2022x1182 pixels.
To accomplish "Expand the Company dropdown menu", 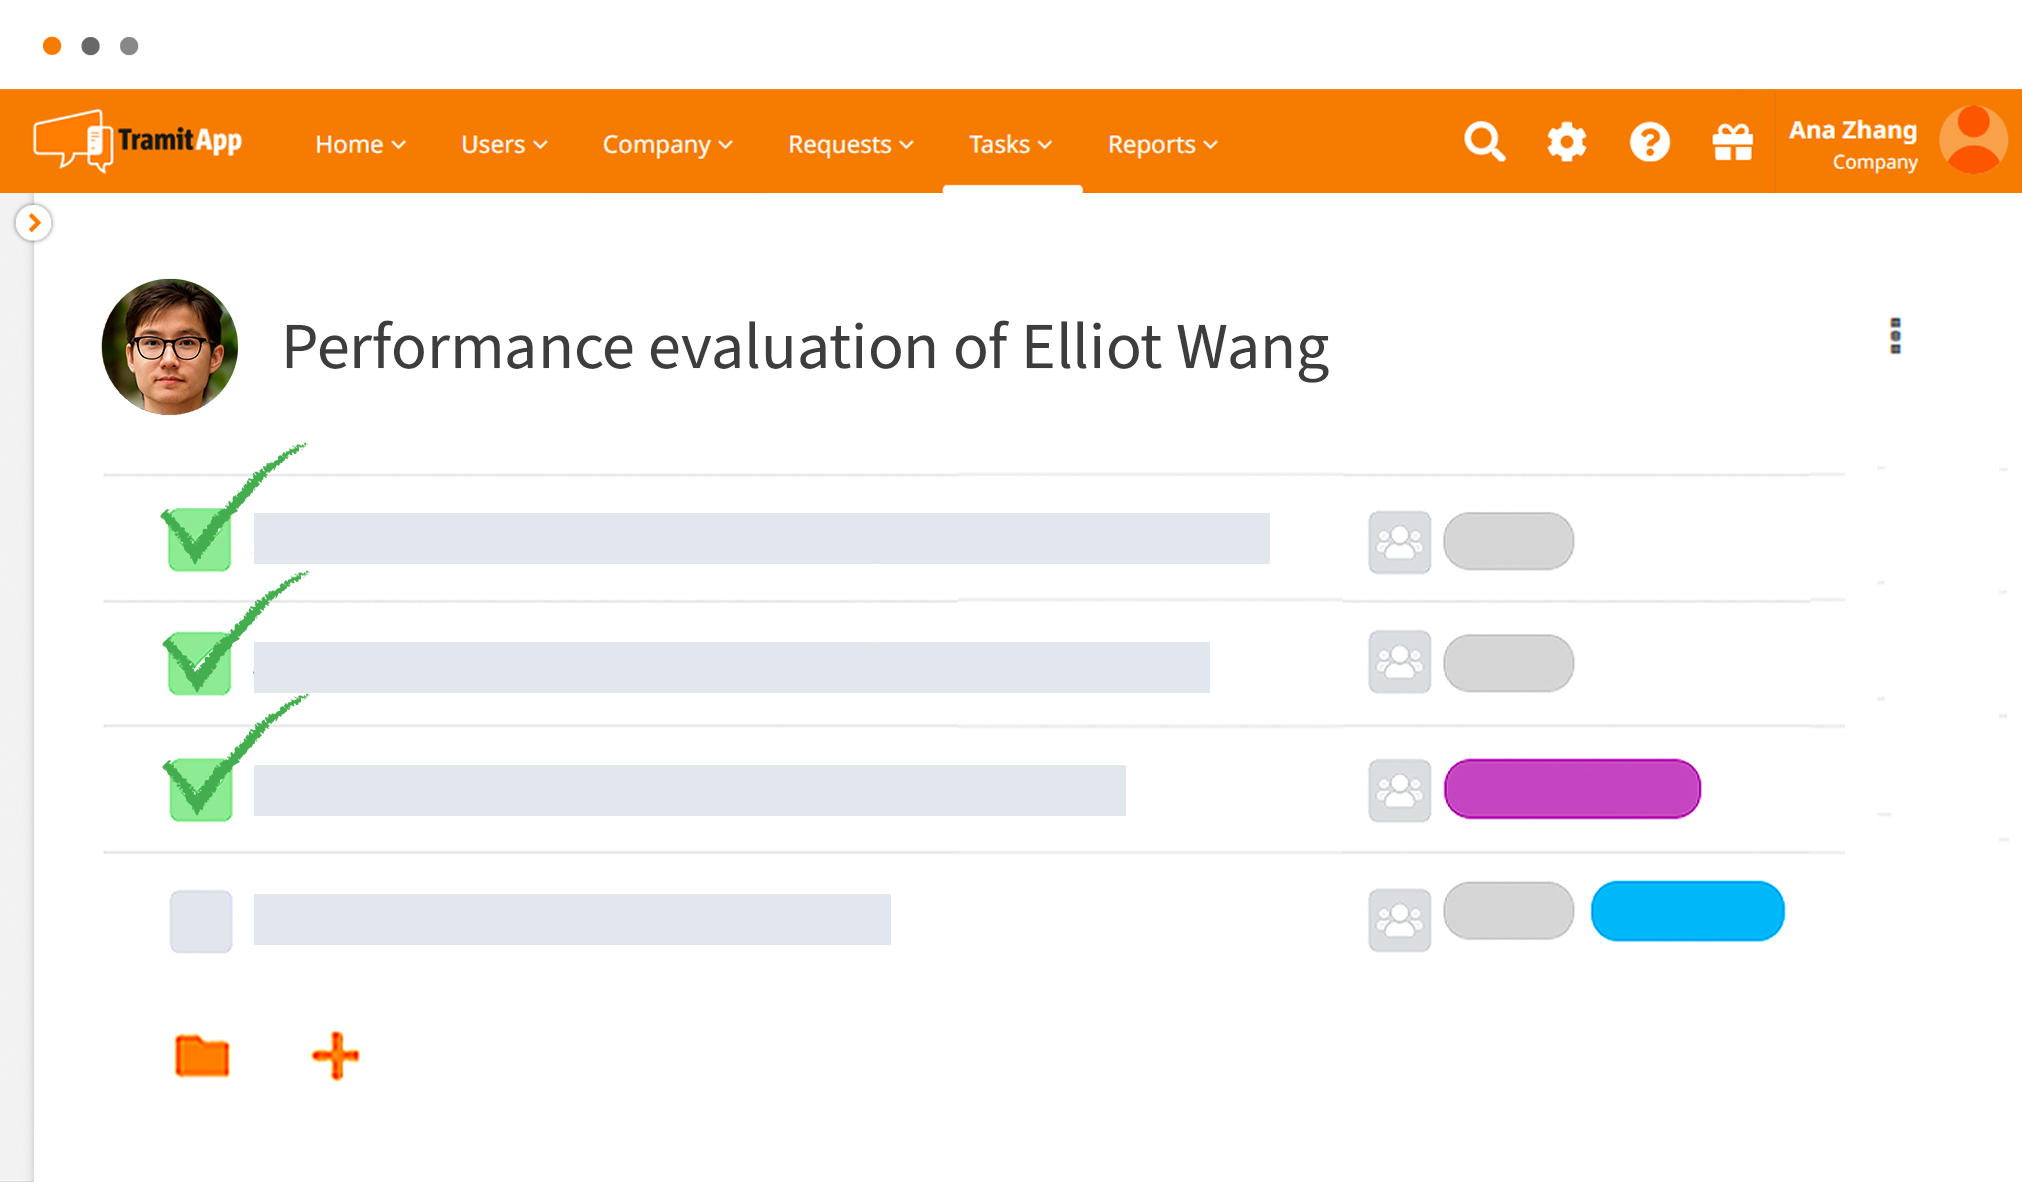I will point(667,144).
